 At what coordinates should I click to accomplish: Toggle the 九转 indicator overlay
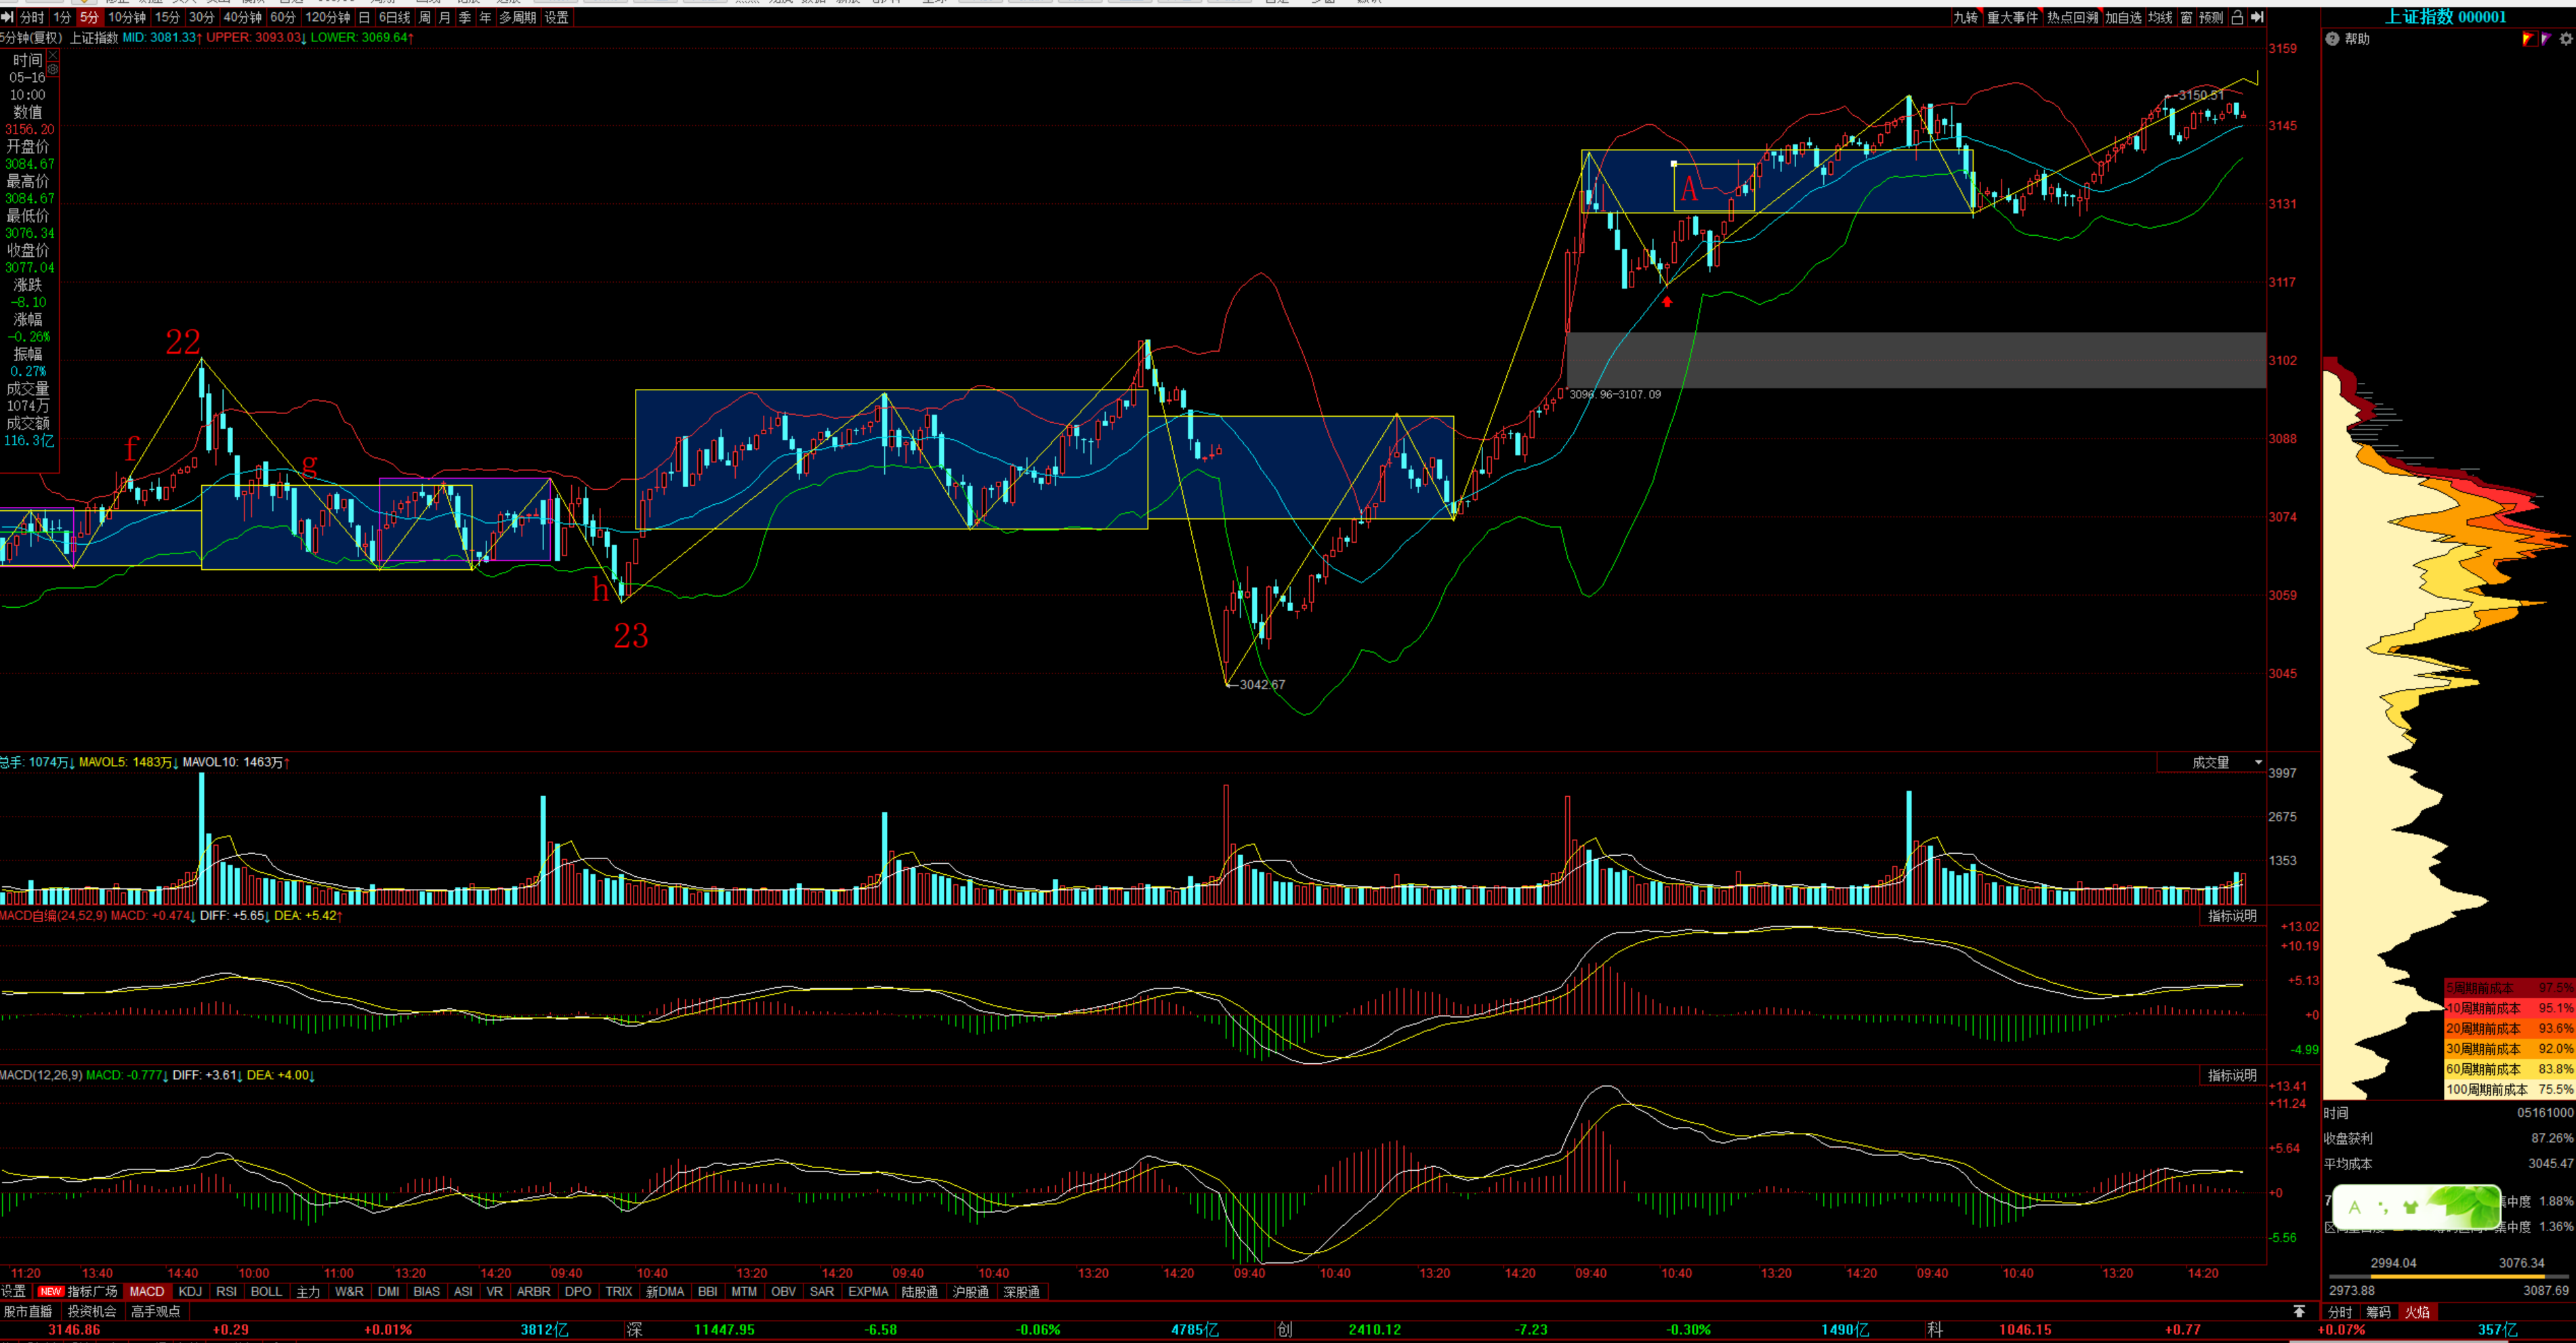point(1965,17)
